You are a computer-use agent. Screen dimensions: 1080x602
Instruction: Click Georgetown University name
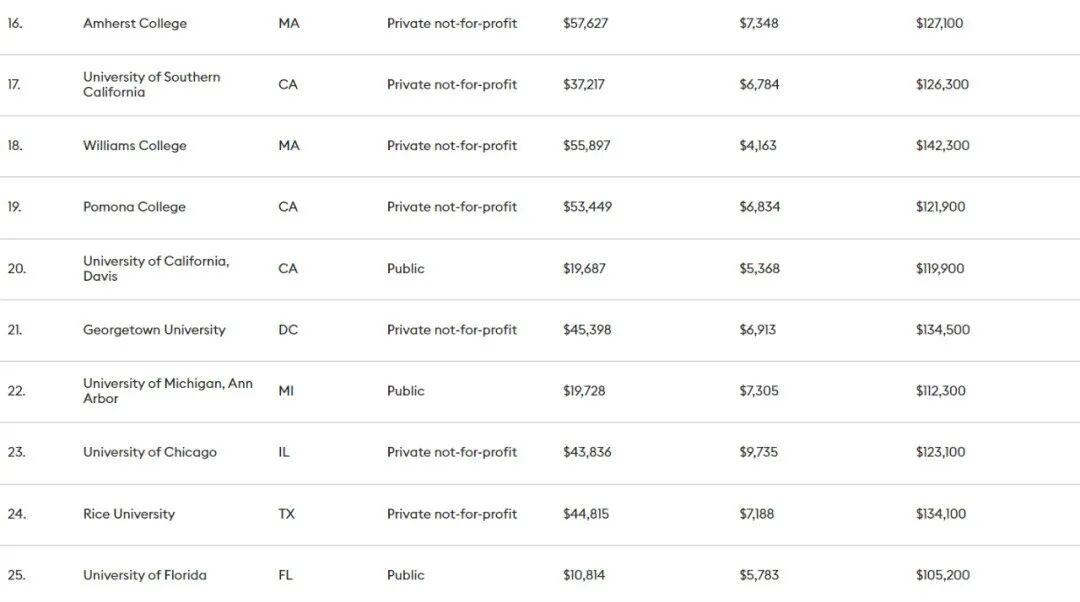tap(154, 330)
